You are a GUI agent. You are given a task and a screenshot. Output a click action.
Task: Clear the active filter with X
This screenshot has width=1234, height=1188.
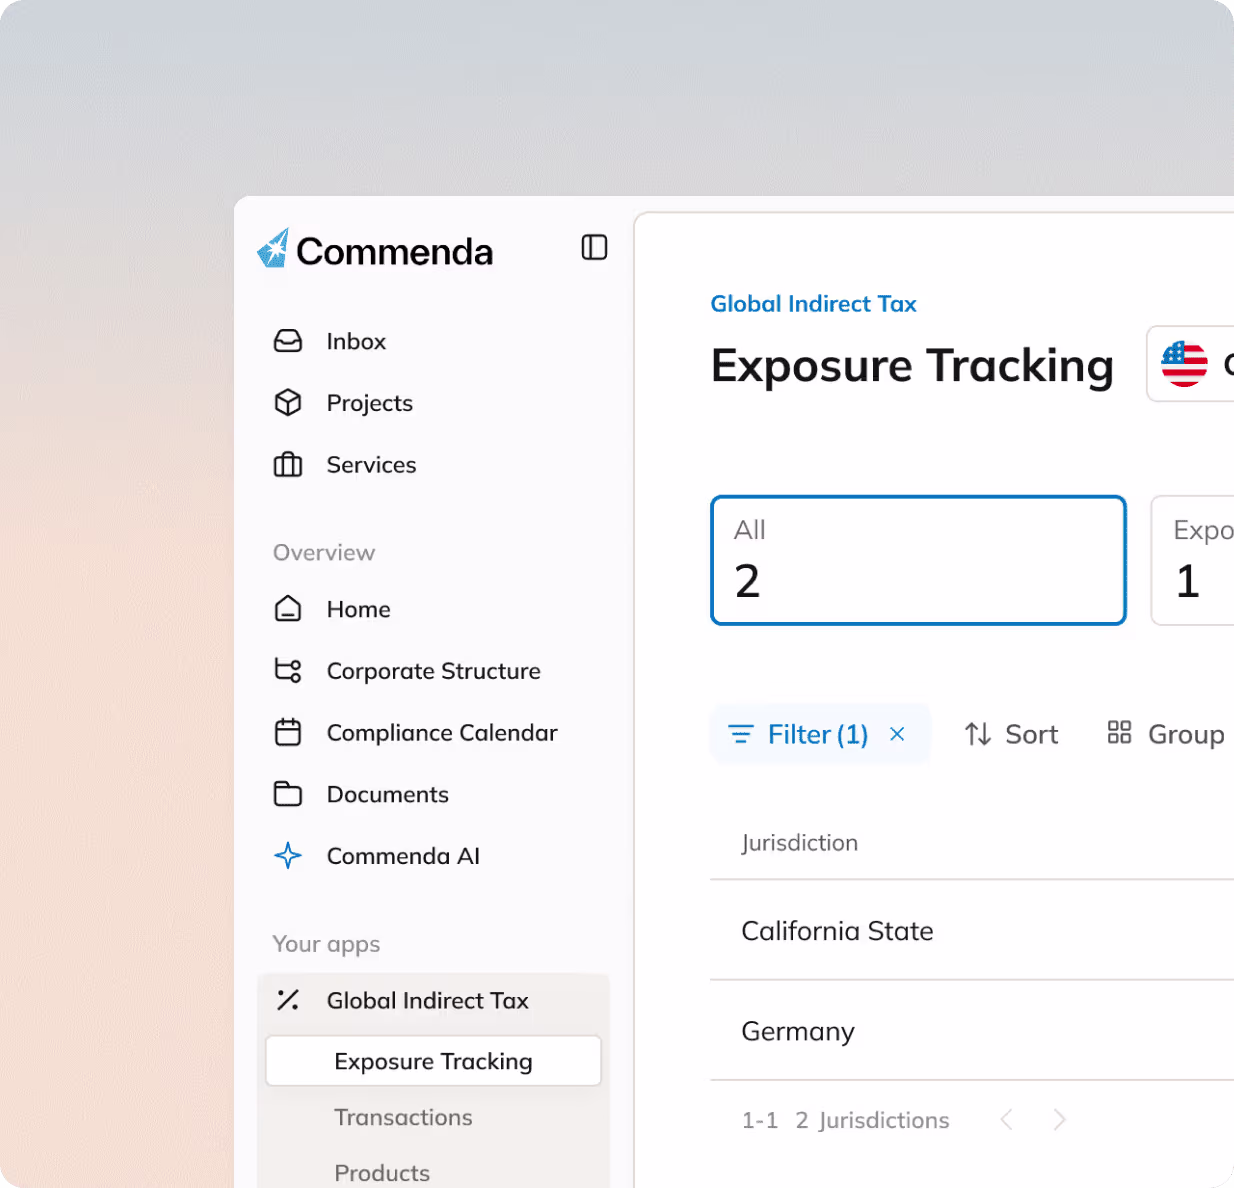[x=897, y=734]
